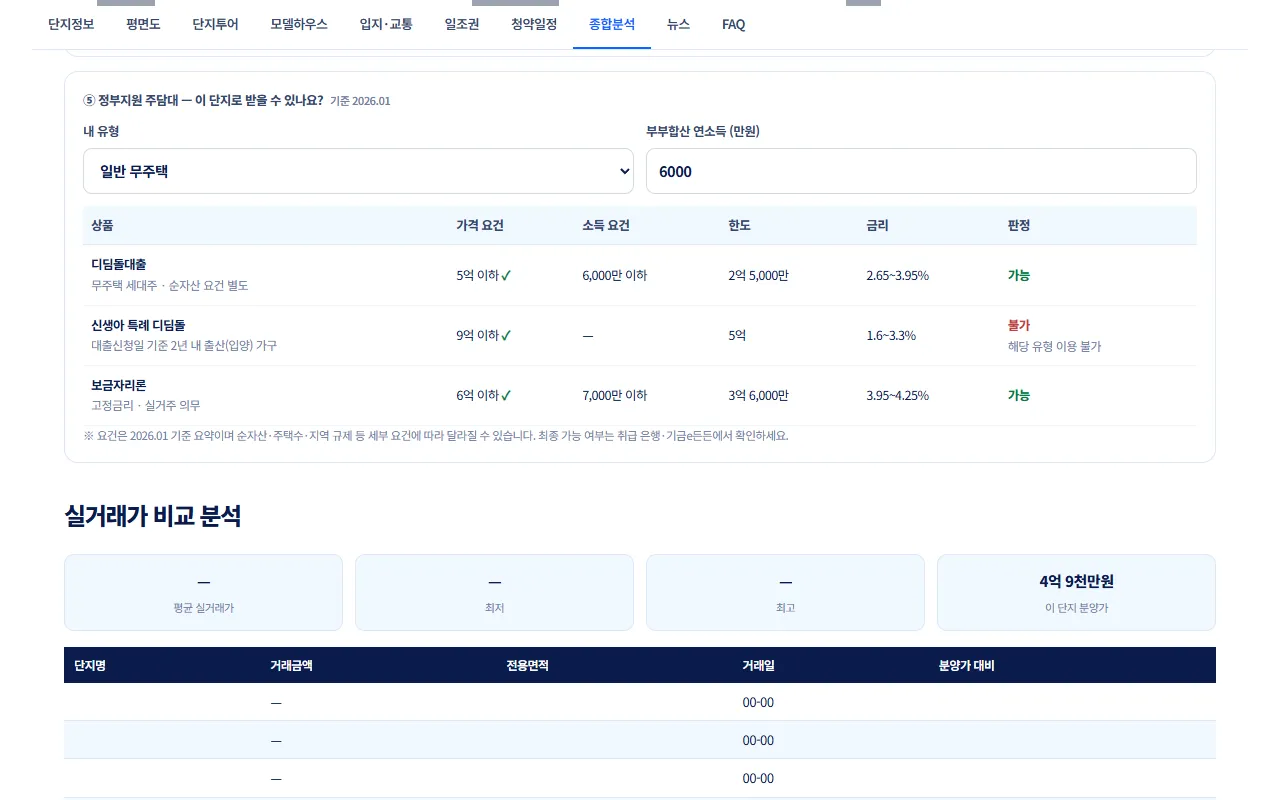The height and width of the screenshot is (800, 1280).
Task: Open the 청약일정 tab
Action: [x=534, y=24]
